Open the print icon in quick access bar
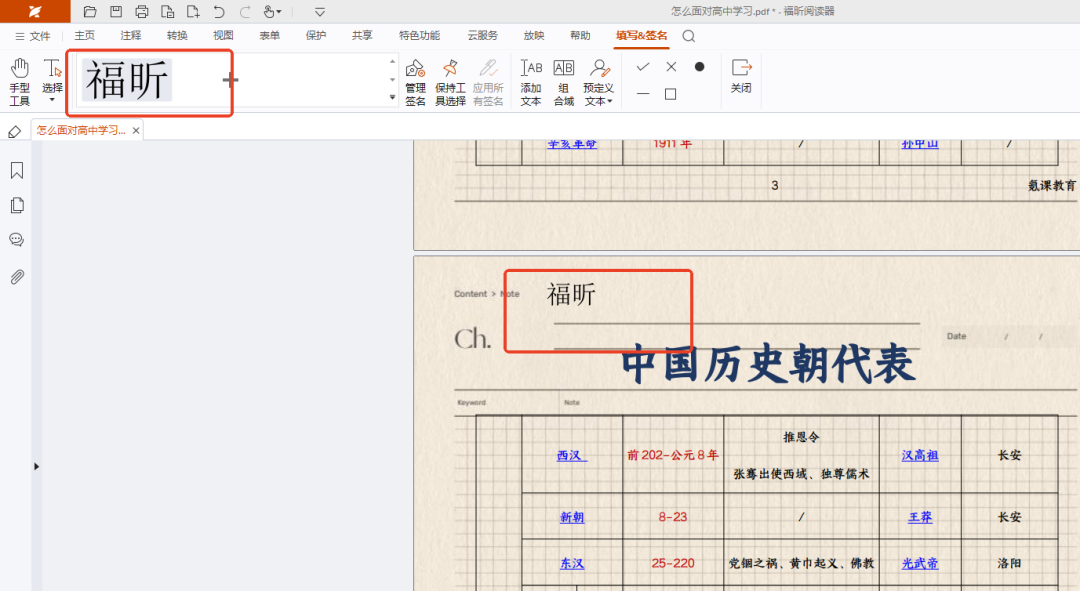Screen dimensions: 1080x591 click(140, 12)
